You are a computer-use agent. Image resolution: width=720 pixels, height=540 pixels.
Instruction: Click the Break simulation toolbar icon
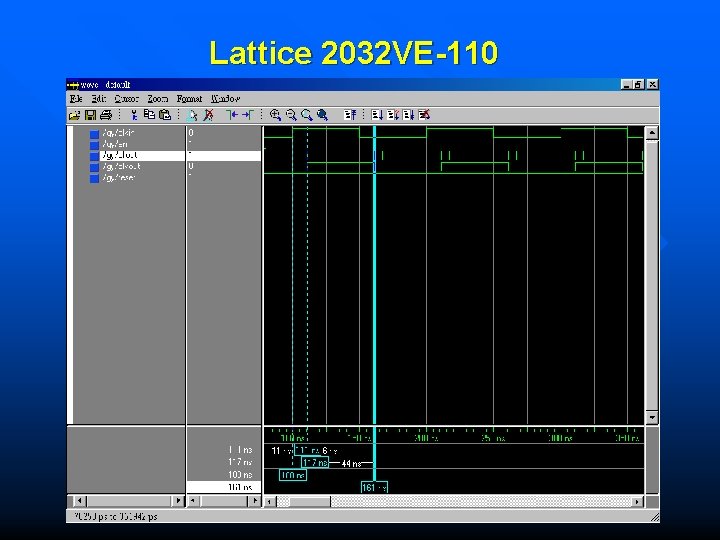tap(424, 115)
